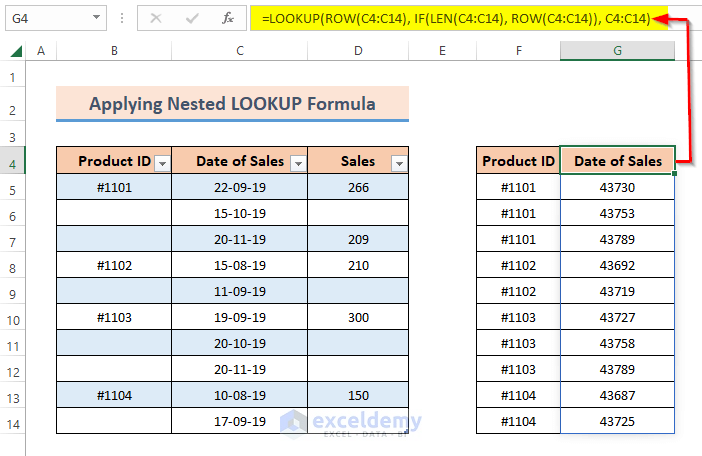Select cell with date 17-09-19
Screen dimensions: 702x456
(x=240, y=421)
